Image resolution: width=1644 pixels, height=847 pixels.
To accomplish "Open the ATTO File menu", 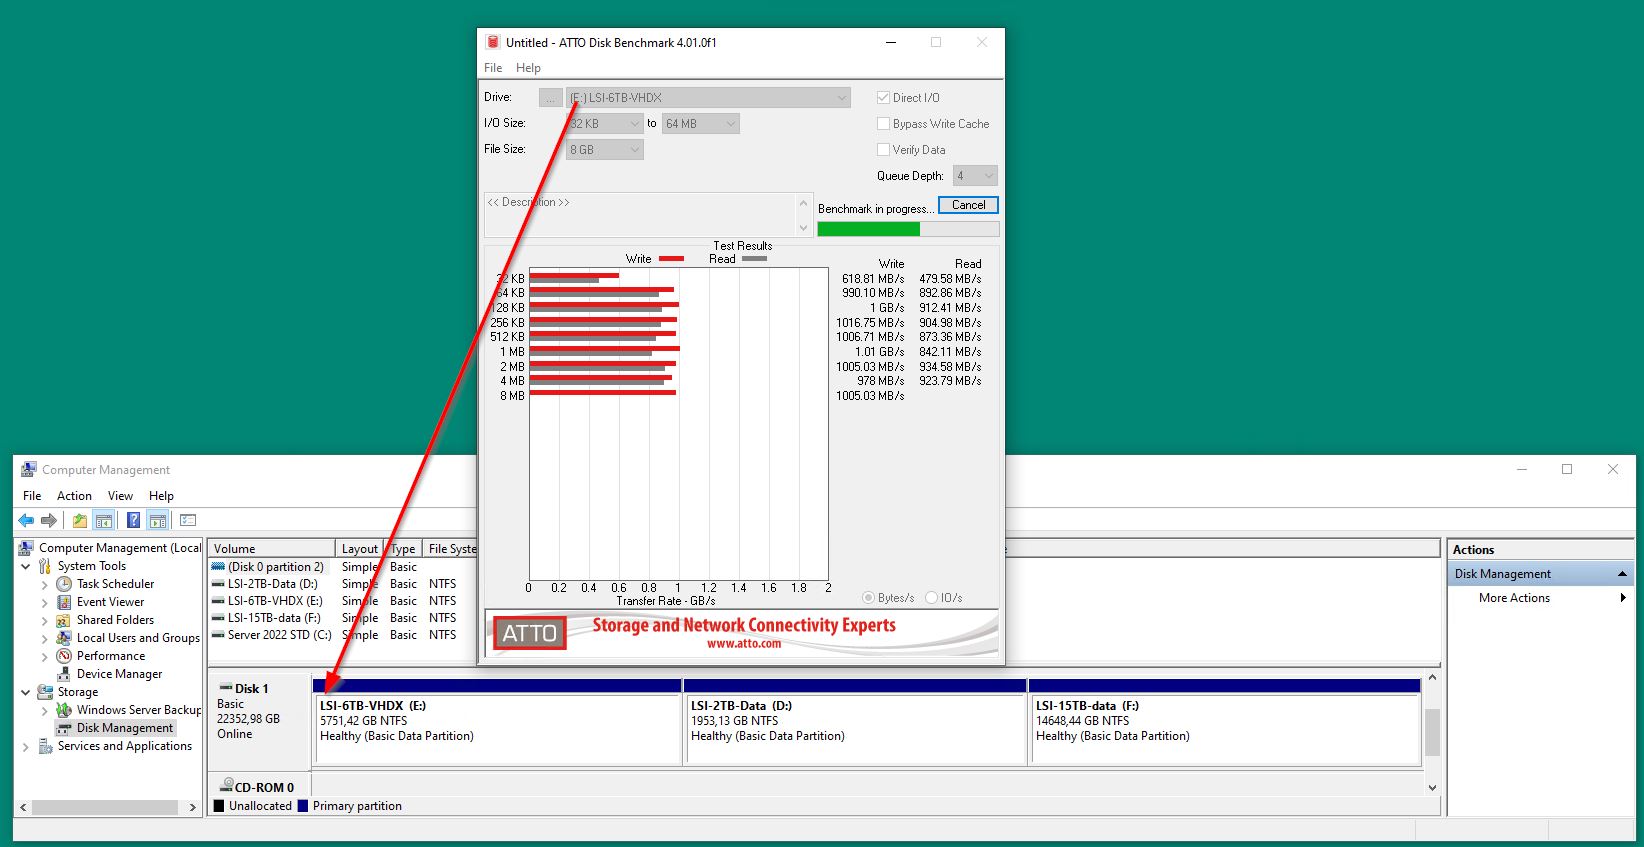I will (x=493, y=68).
